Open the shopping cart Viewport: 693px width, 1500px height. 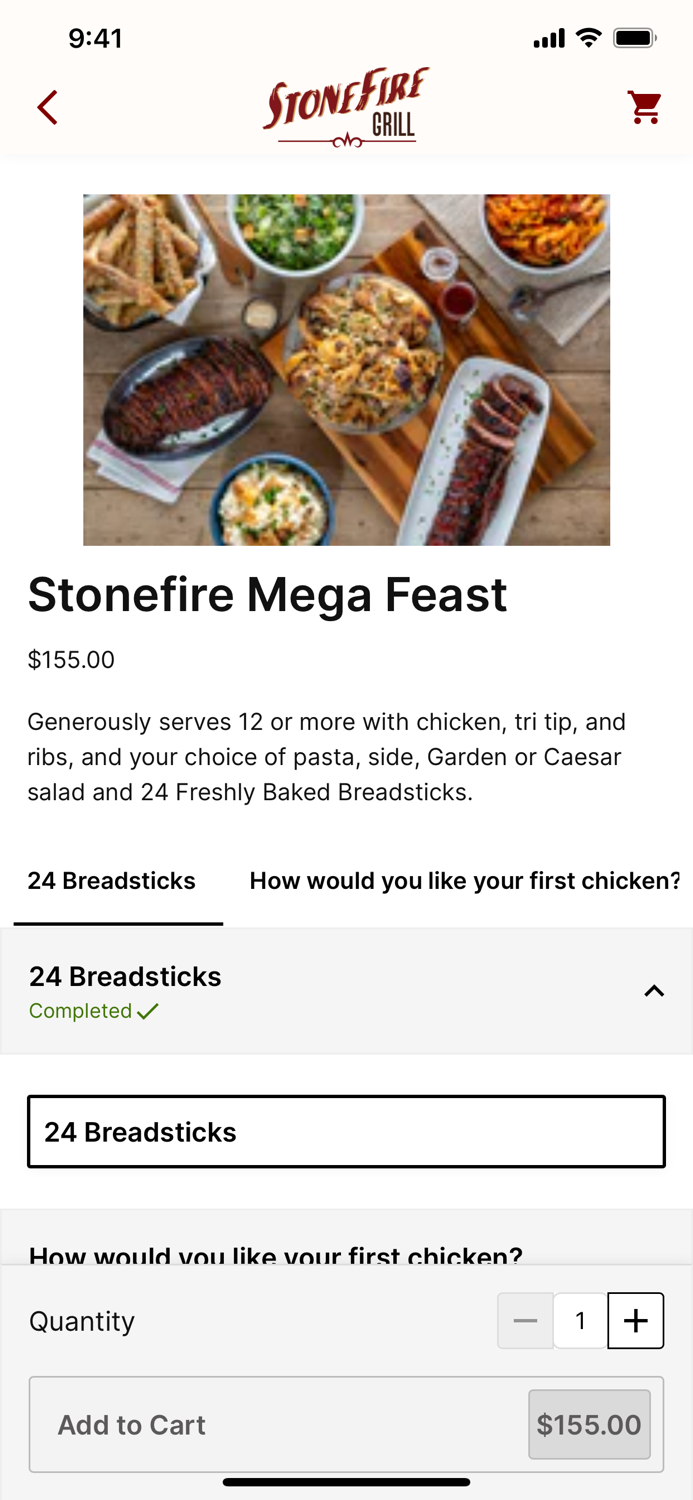click(x=645, y=107)
